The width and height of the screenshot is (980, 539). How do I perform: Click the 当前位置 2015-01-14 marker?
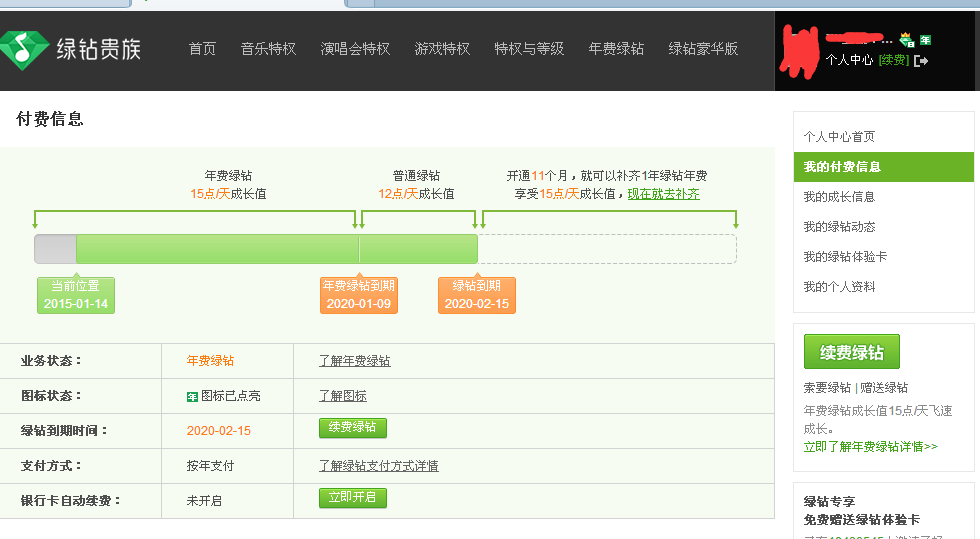[x=76, y=295]
